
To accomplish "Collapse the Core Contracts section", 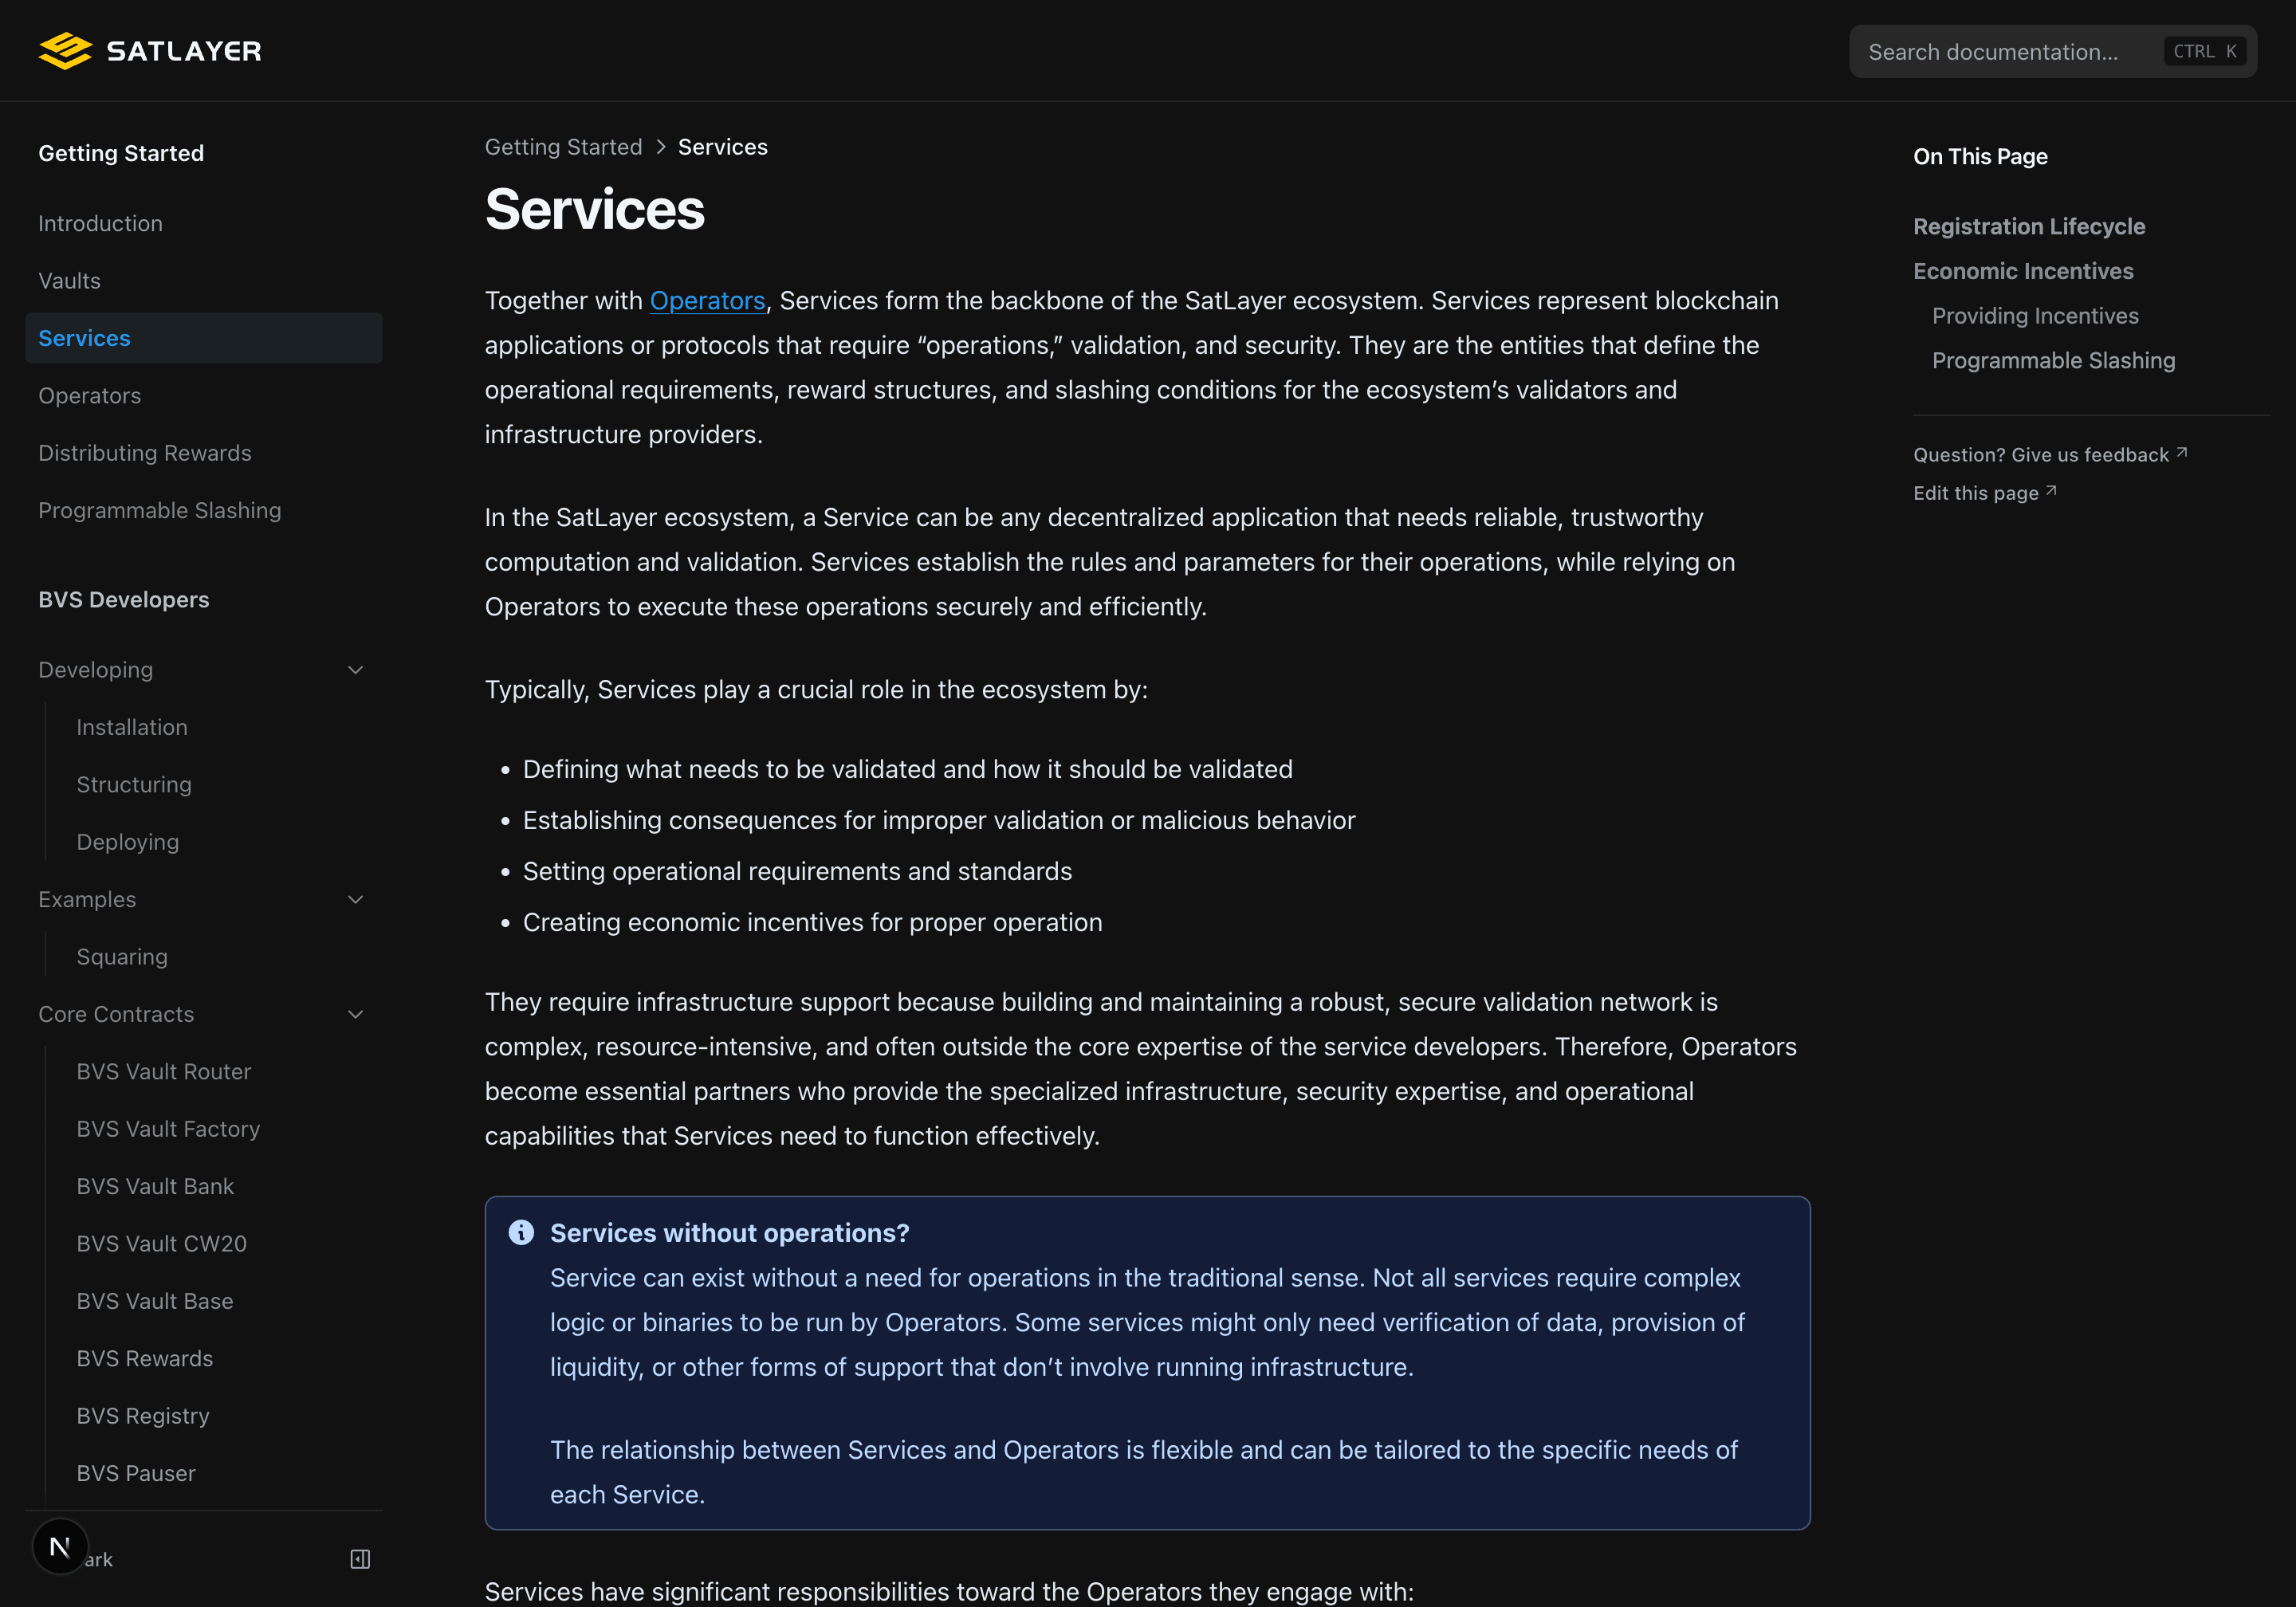I will pyautogui.click(x=356, y=1013).
